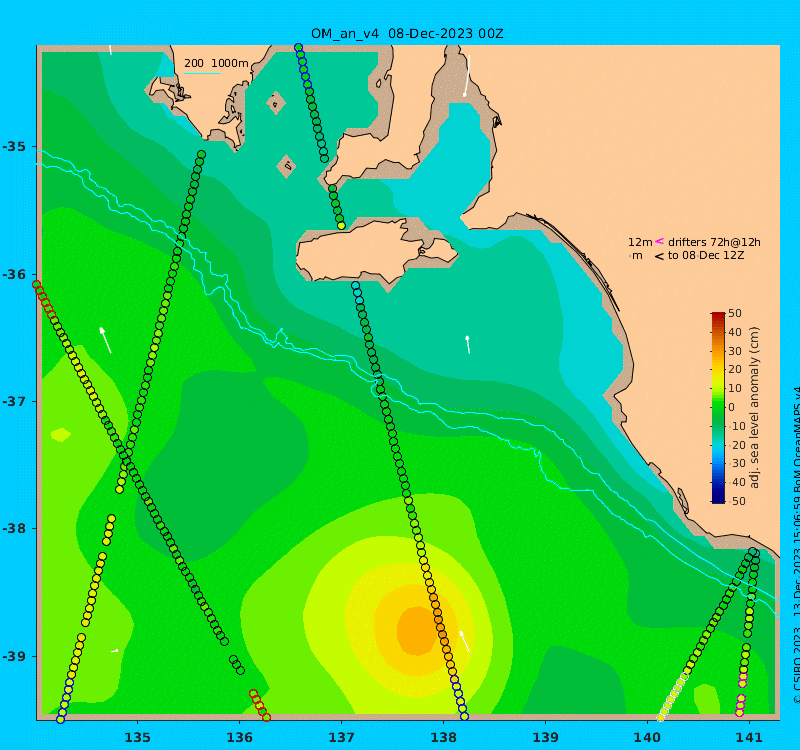Click latitude axis label -36
The height and width of the screenshot is (750, 800).
14,274
